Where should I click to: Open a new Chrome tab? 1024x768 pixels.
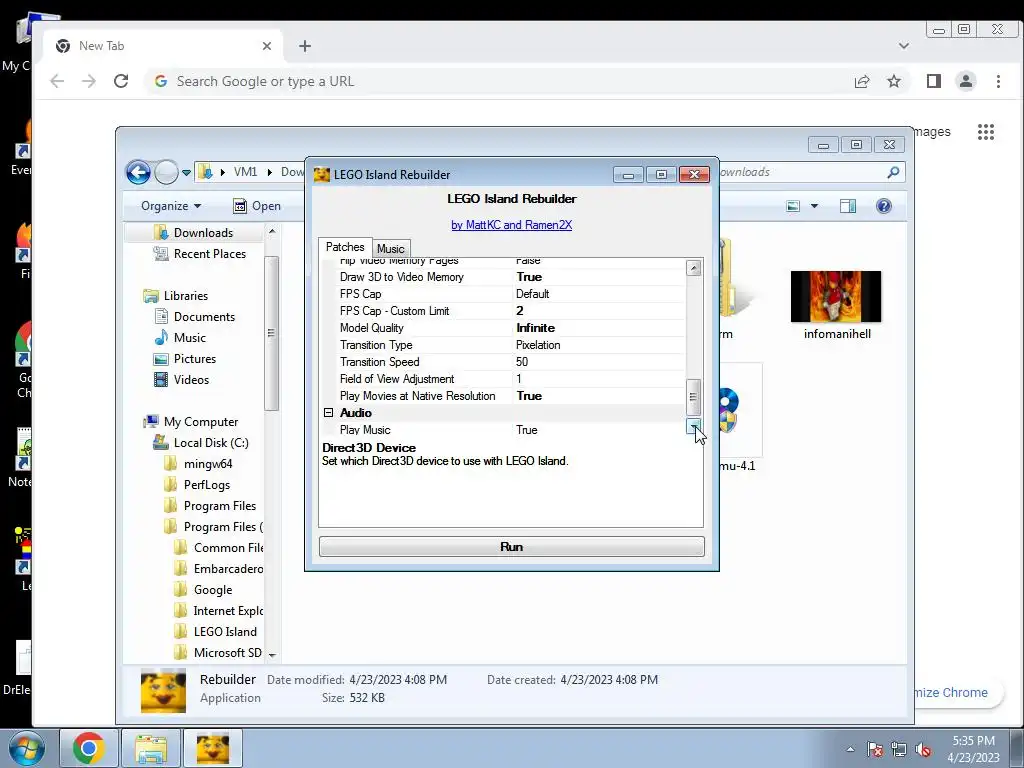[x=305, y=46]
